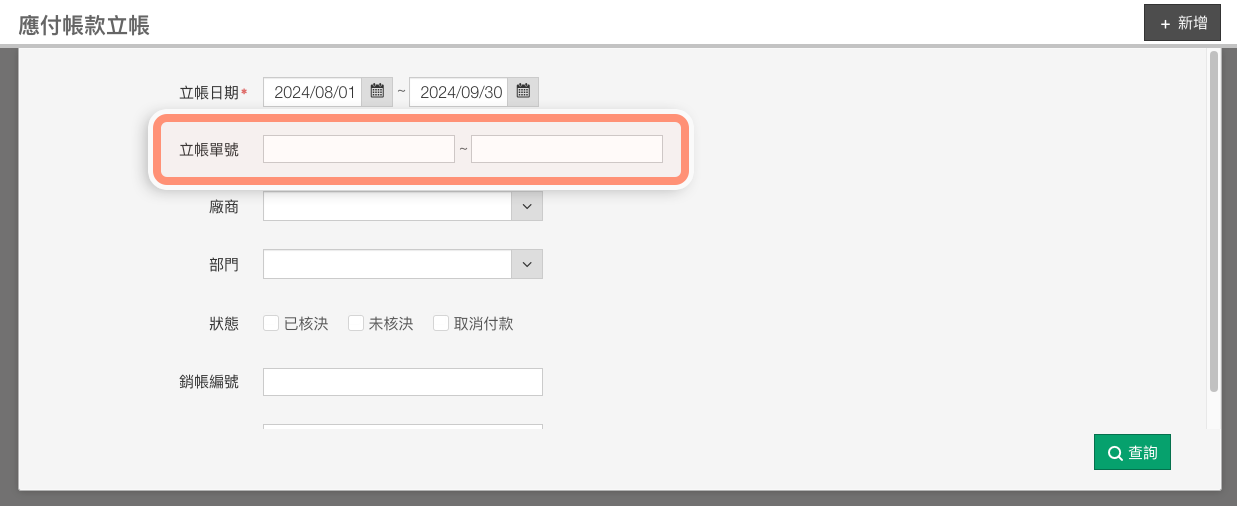Check the 已核決 status checkbox
This screenshot has width=1237, height=506.
(x=270, y=323)
